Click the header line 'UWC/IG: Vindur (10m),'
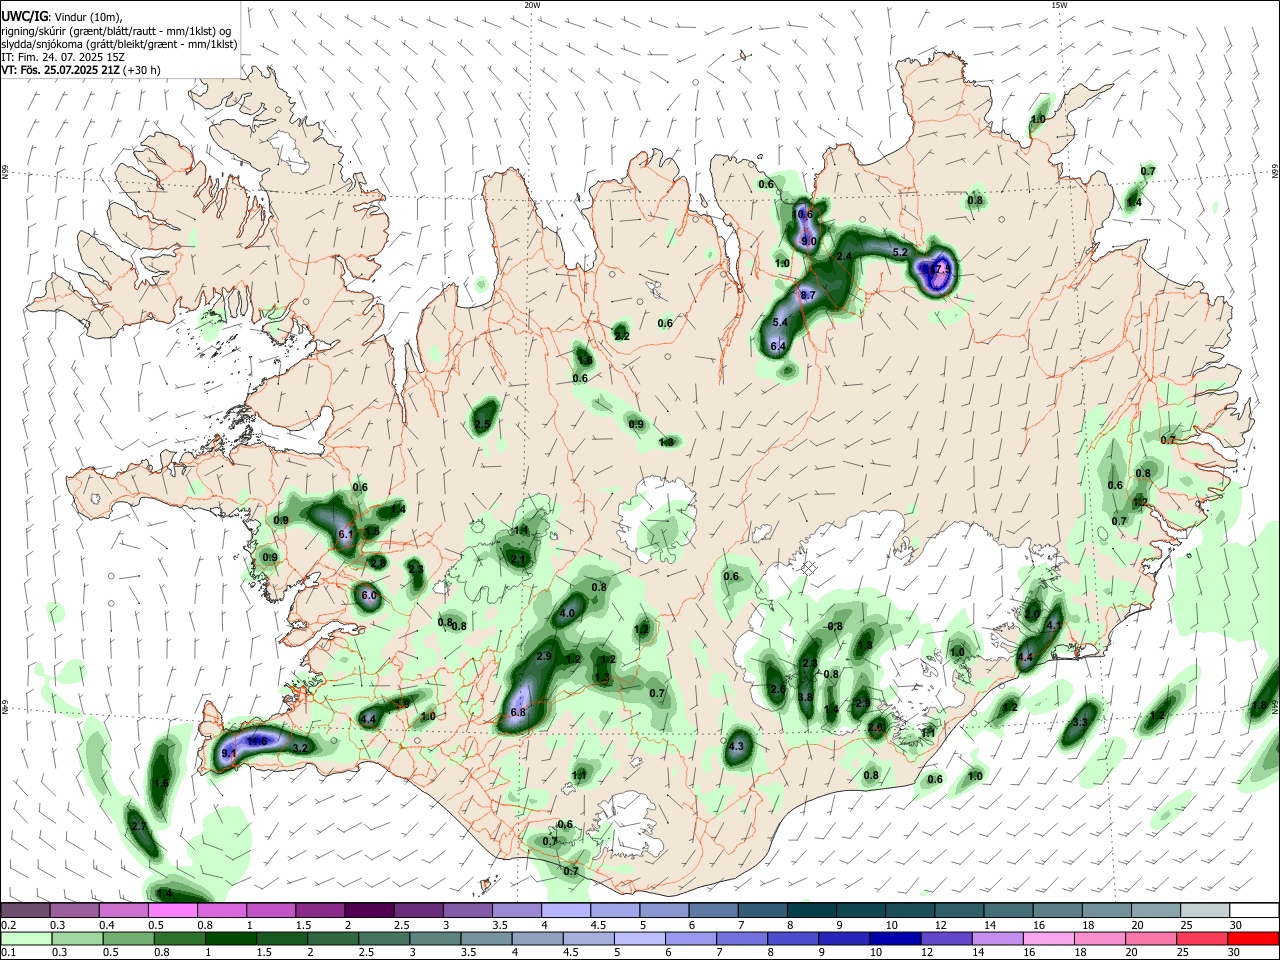This screenshot has height=960, width=1280. click(x=62, y=17)
